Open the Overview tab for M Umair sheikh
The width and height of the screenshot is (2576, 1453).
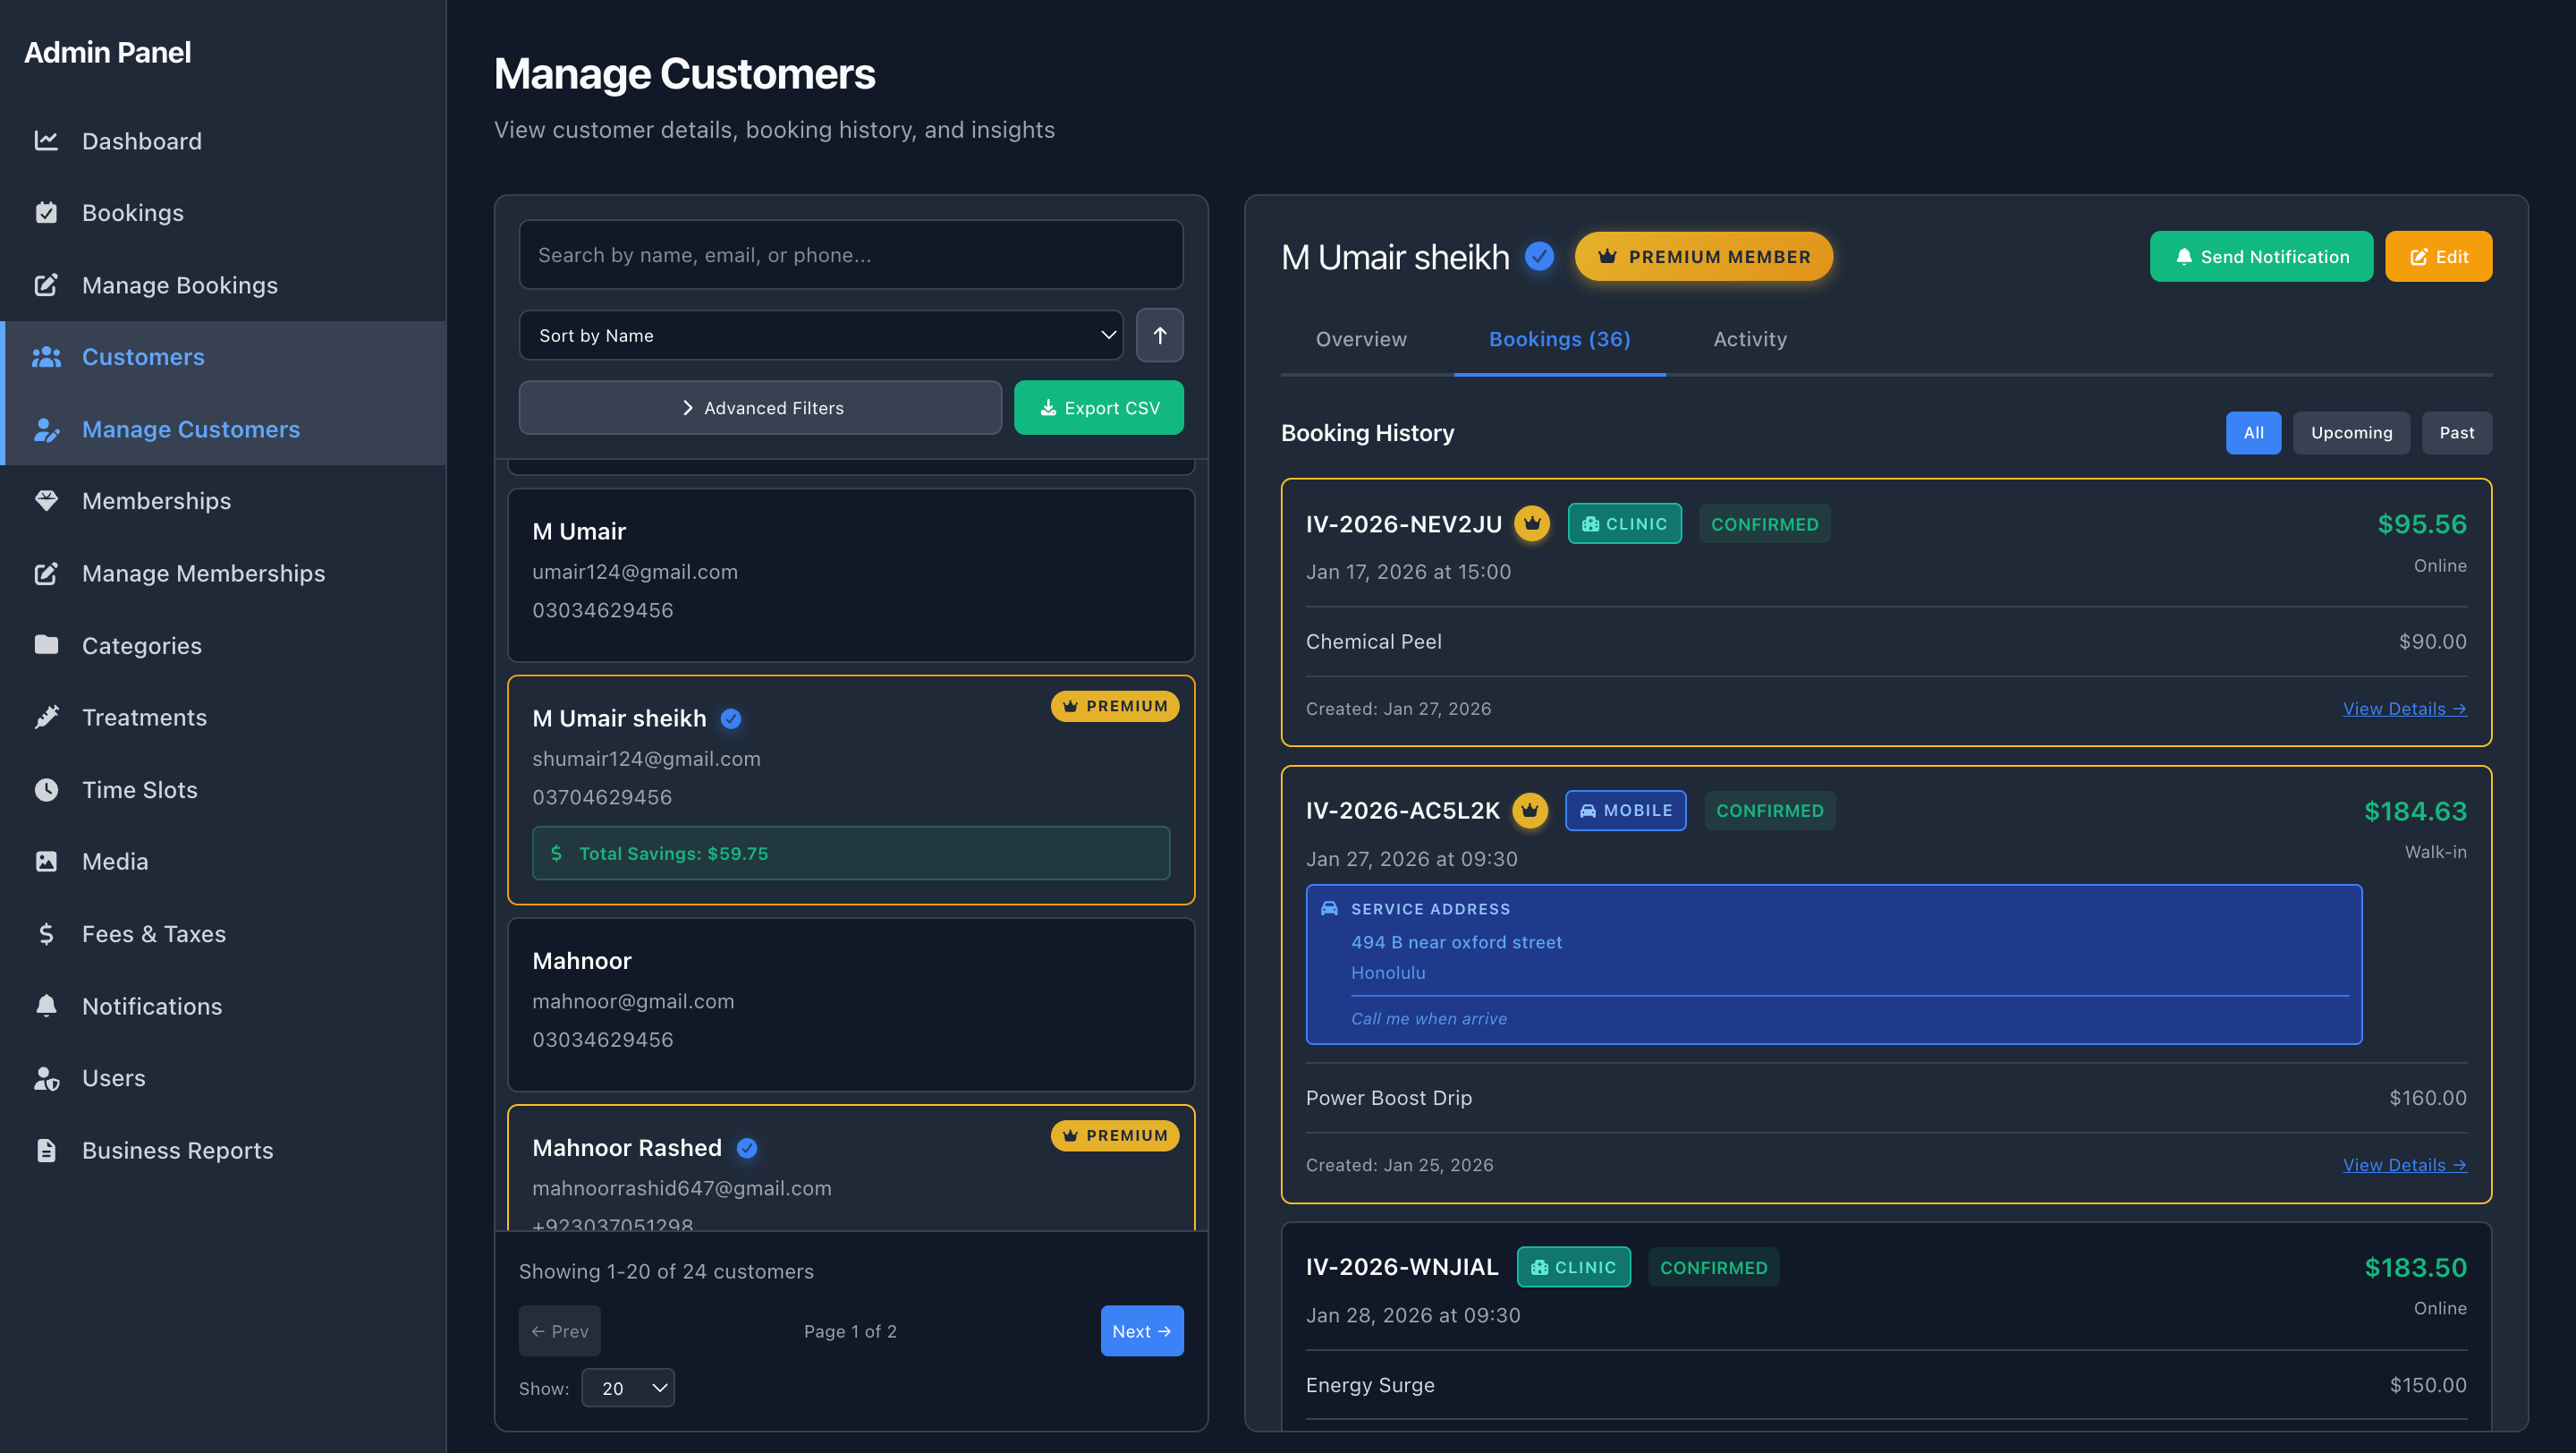coord(1361,339)
